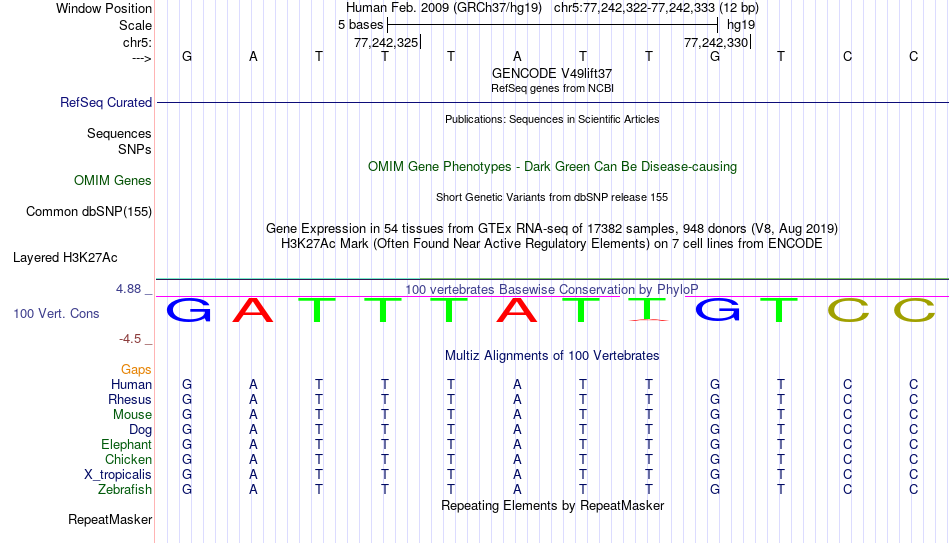
Task: Click GENCODE V49lift37 track title
Action: [552, 73]
